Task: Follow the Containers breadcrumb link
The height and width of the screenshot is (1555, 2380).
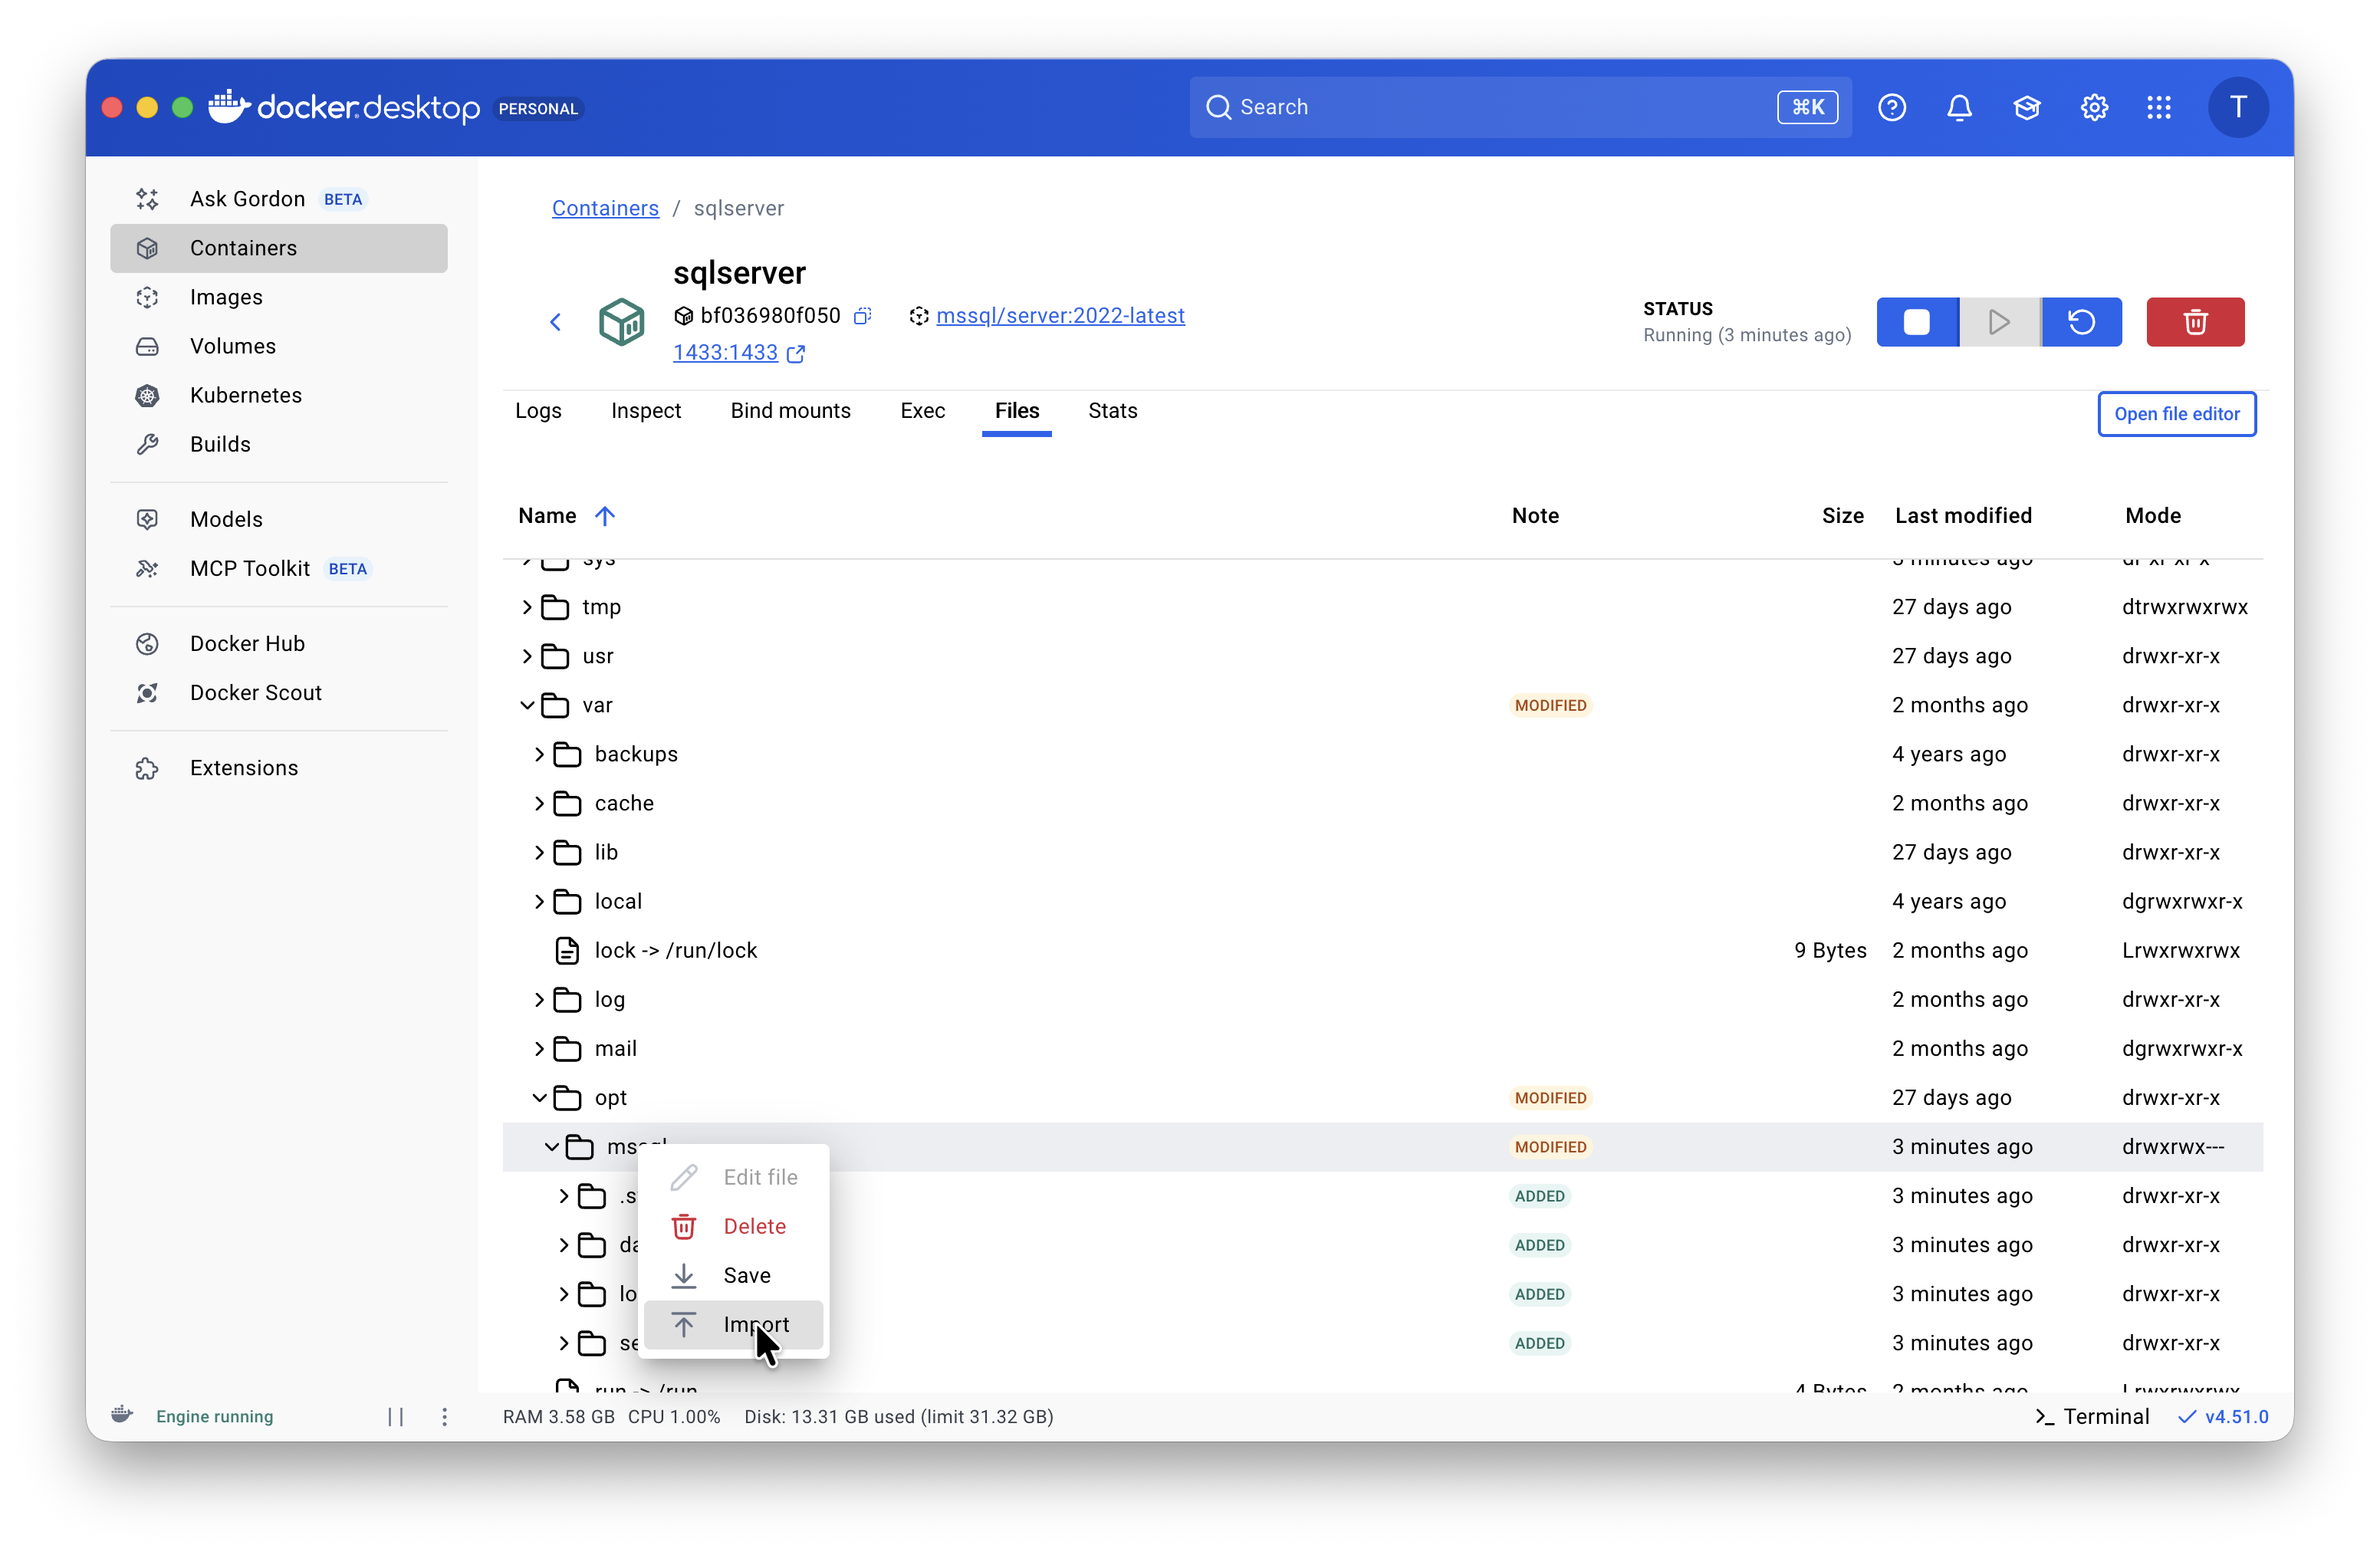Action: pos(605,208)
